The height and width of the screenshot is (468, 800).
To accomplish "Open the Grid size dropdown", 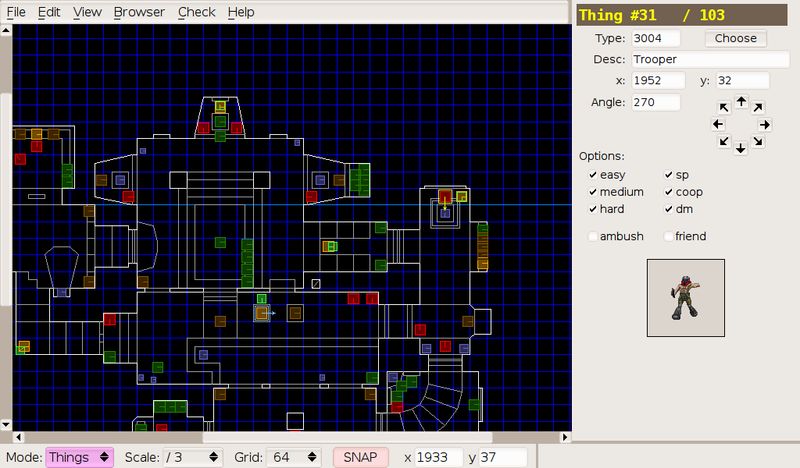I will (295, 457).
